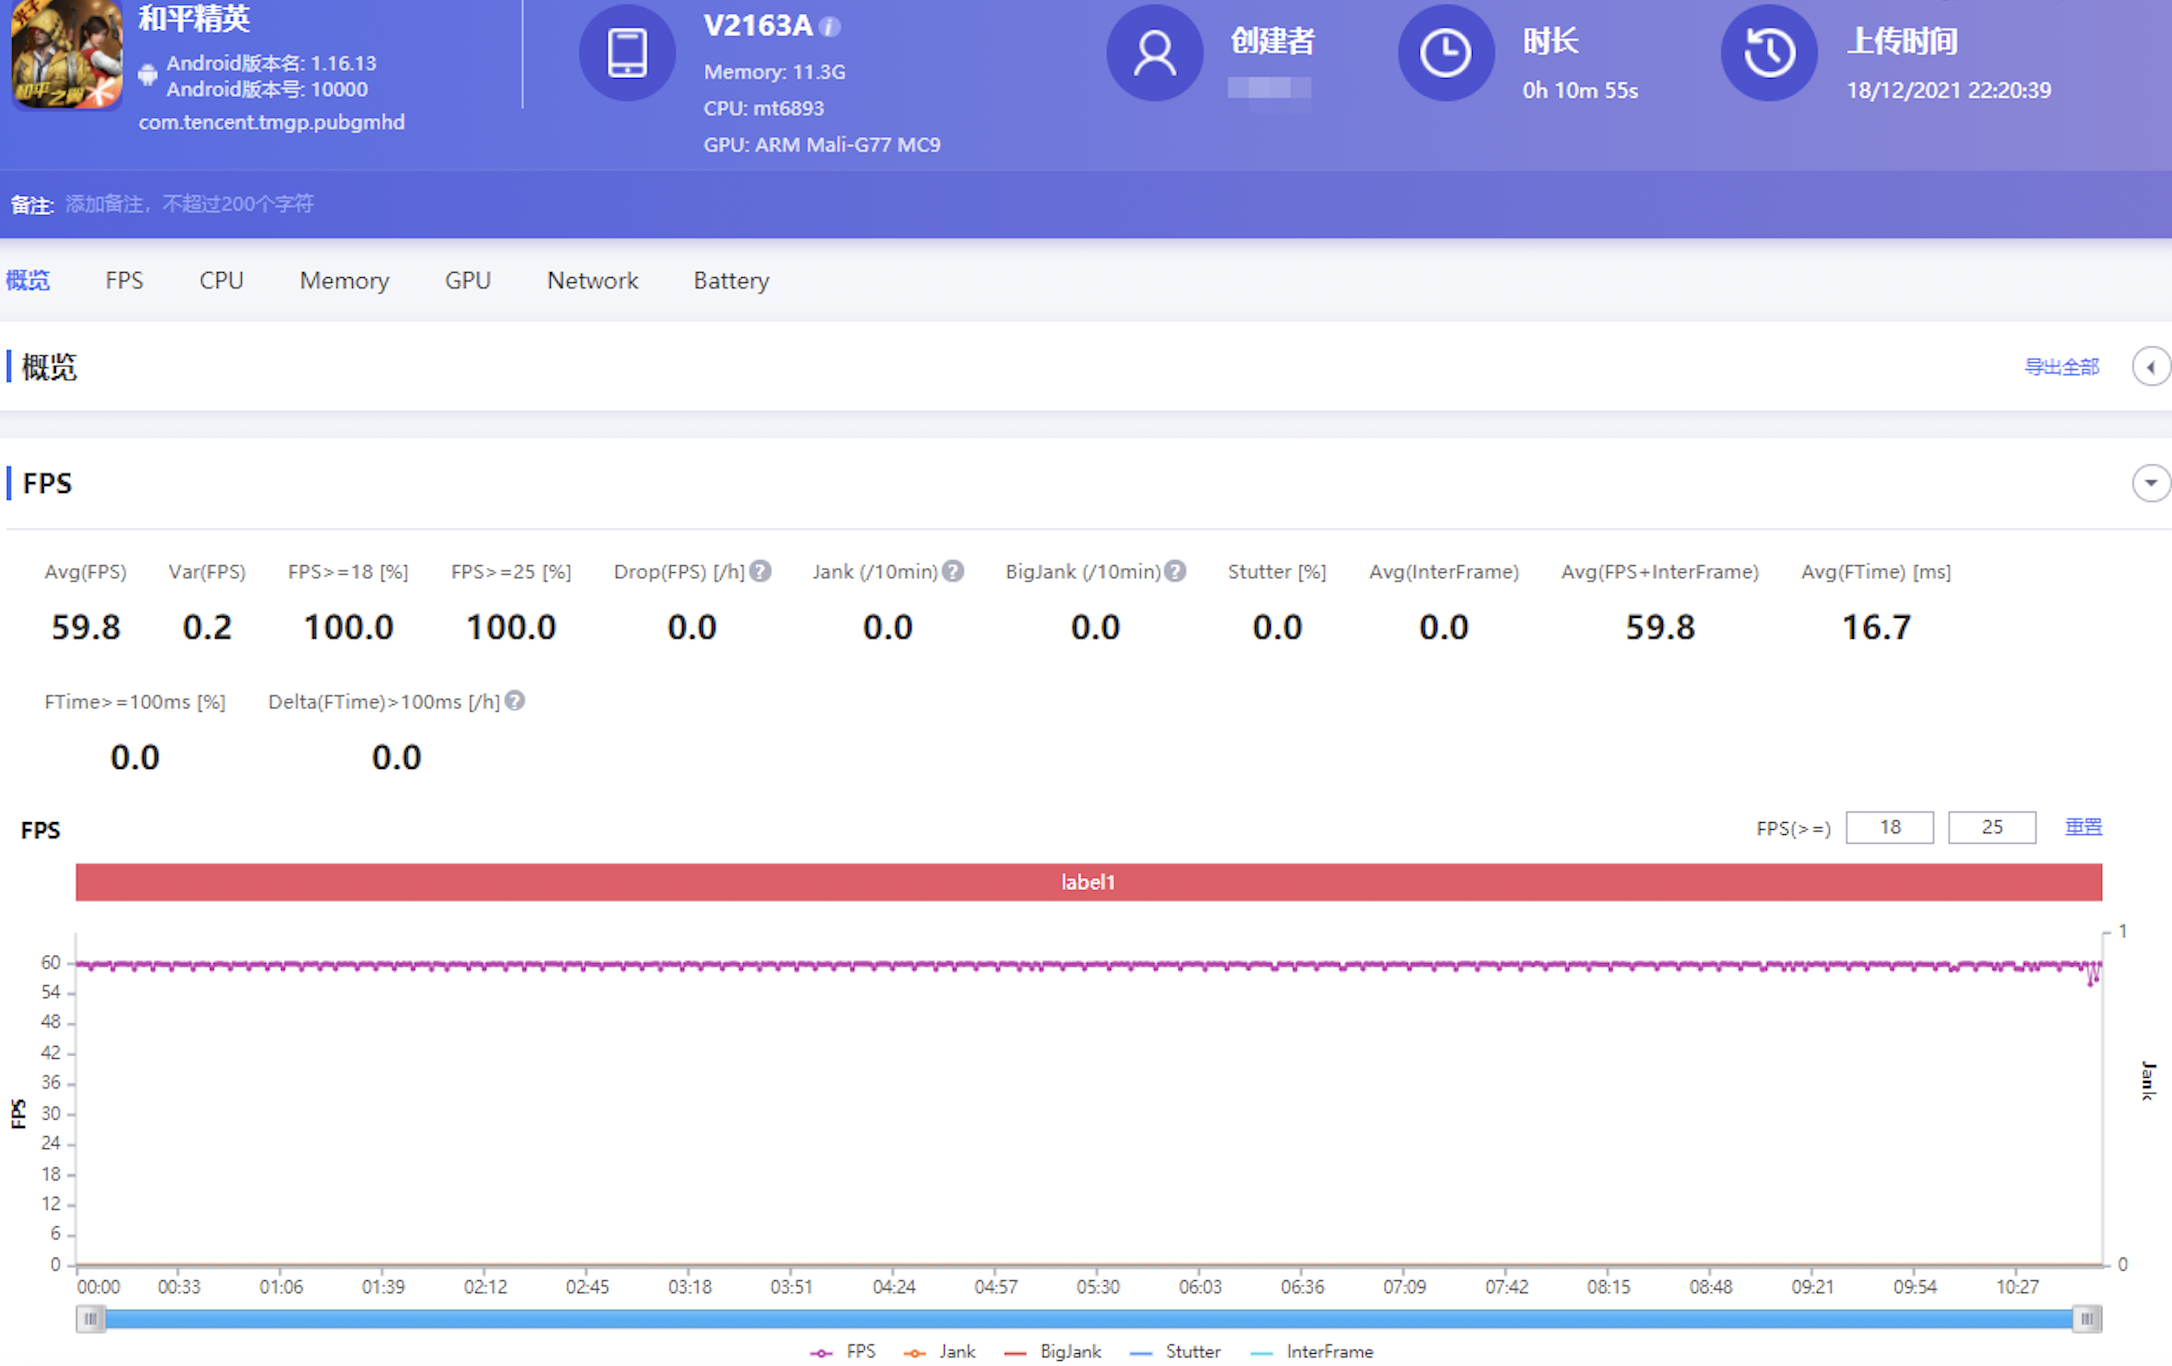This screenshot has width=2172, height=1366.
Task: Open help for Jank (/10min) metric
Action: (953, 571)
